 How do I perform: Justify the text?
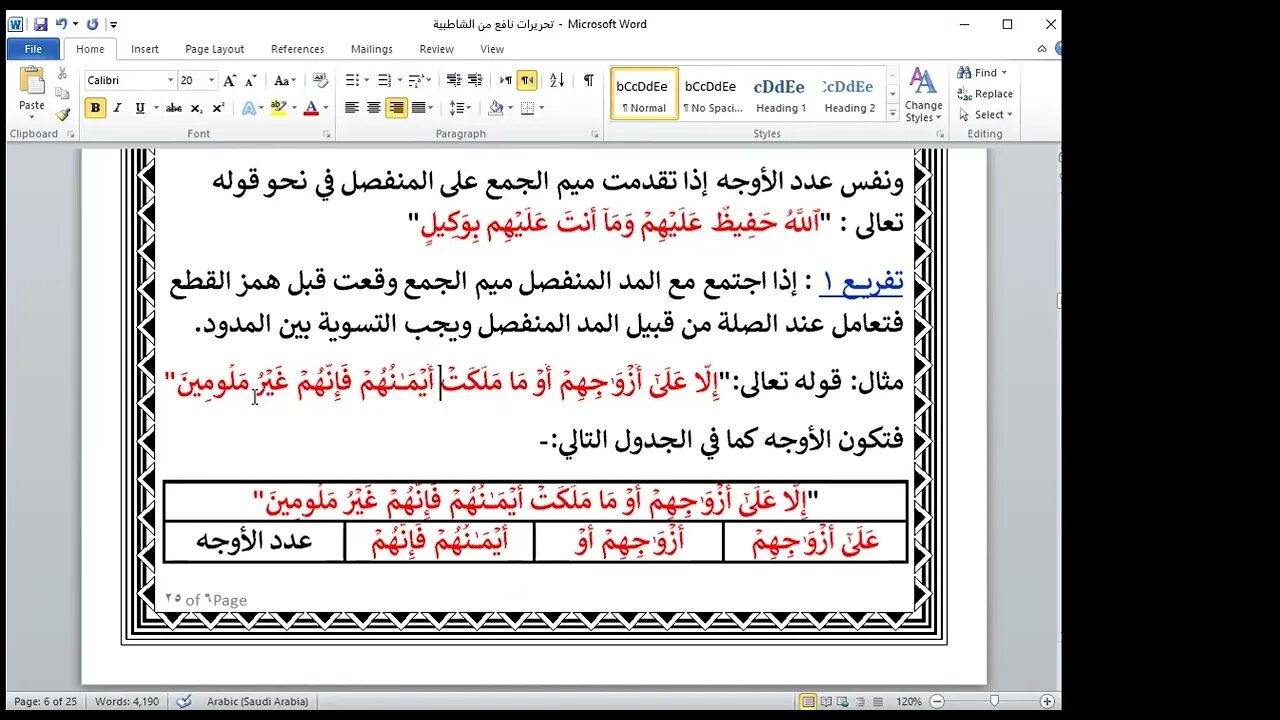click(x=418, y=108)
